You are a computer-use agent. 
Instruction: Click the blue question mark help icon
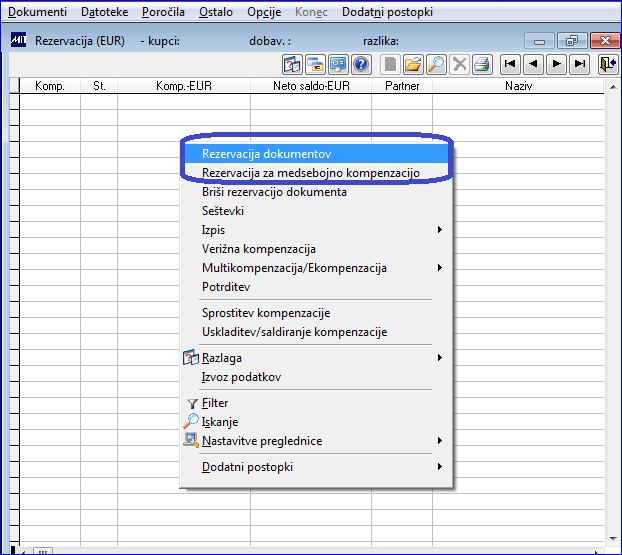[361, 64]
